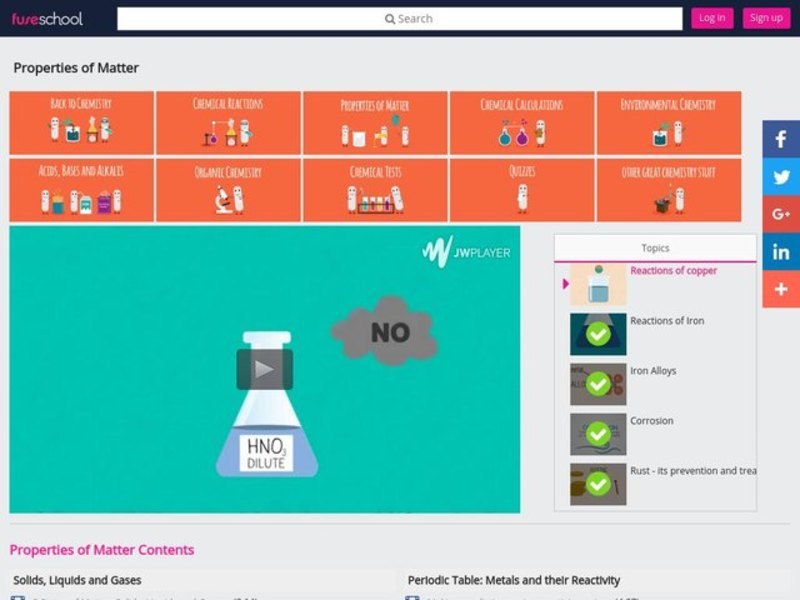Image resolution: width=800 pixels, height=600 pixels.
Task: Click the JW Player logo
Action: pyautogui.click(x=466, y=252)
